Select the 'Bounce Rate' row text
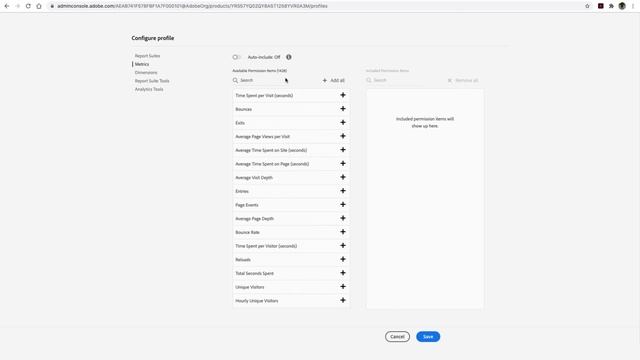 point(247,232)
